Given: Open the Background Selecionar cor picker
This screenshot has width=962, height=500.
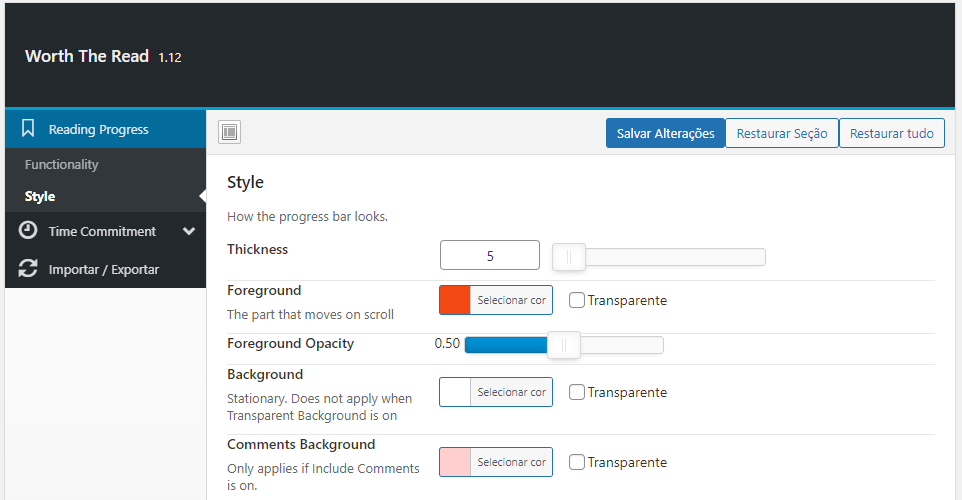Looking at the screenshot, I should (x=511, y=392).
